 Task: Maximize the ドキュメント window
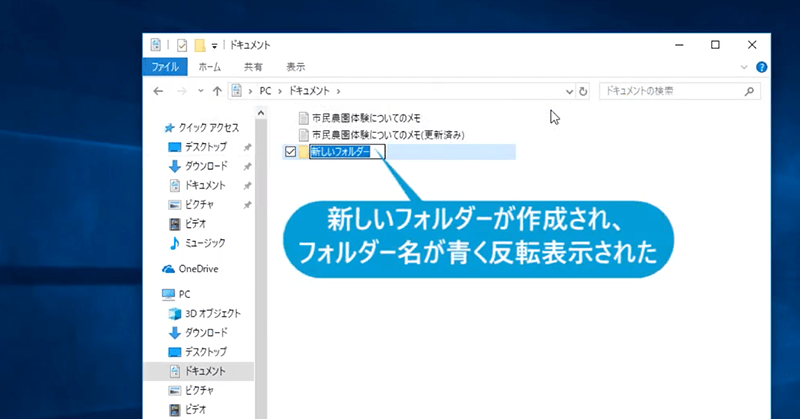point(715,45)
